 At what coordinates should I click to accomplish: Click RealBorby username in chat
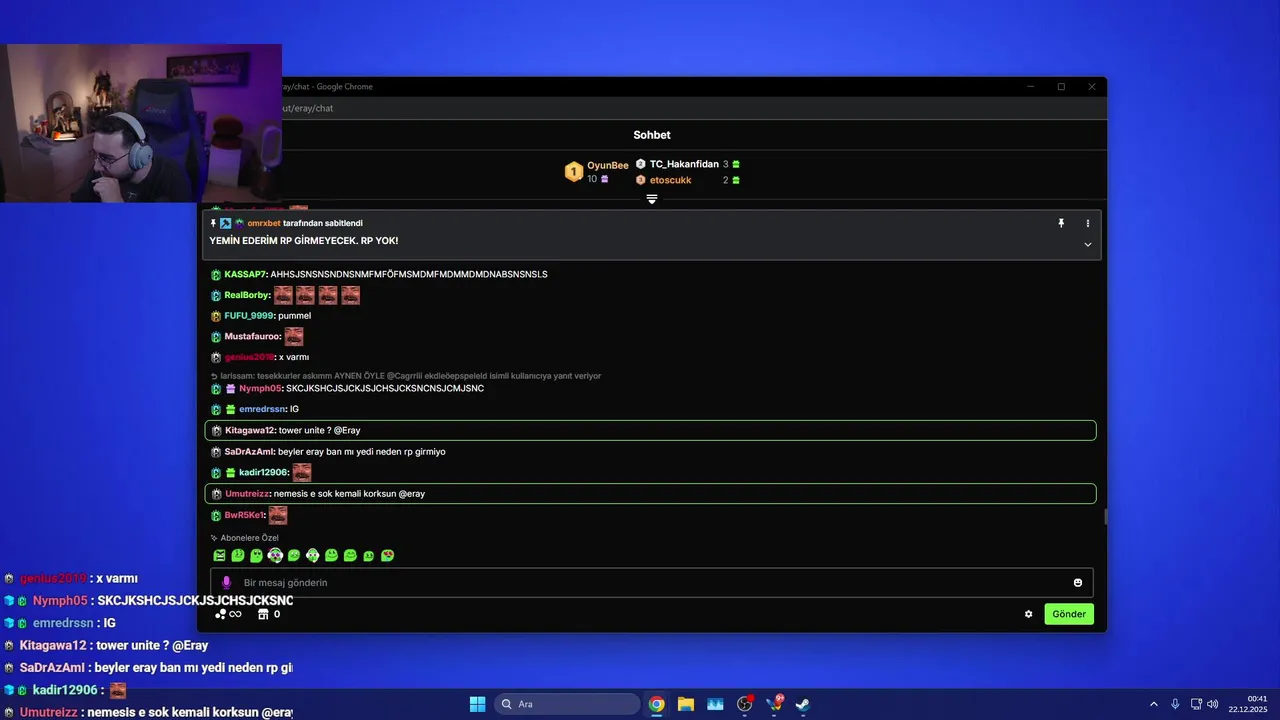(x=247, y=295)
